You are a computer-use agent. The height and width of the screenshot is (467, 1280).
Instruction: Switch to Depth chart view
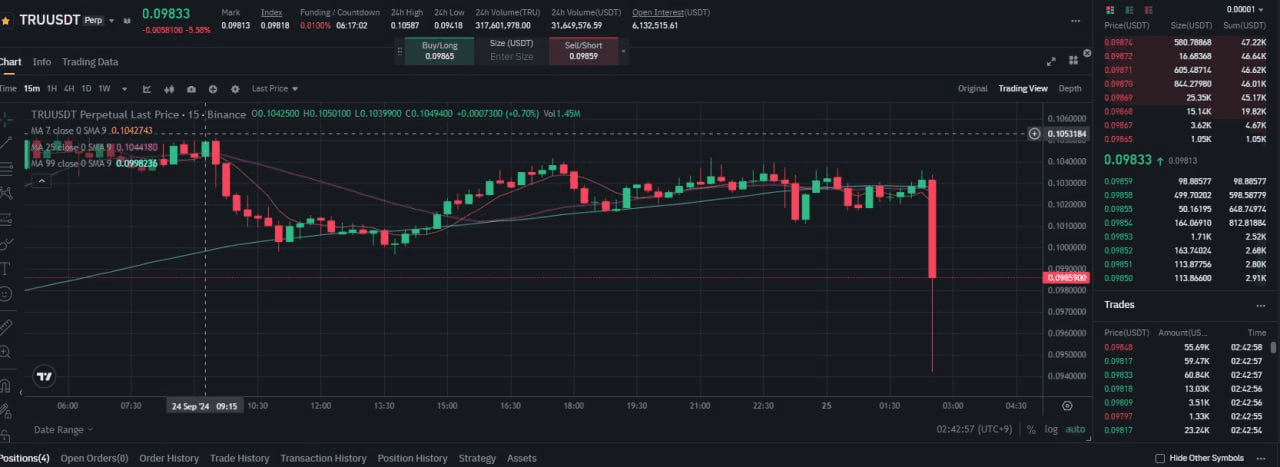[x=1070, y=89]
